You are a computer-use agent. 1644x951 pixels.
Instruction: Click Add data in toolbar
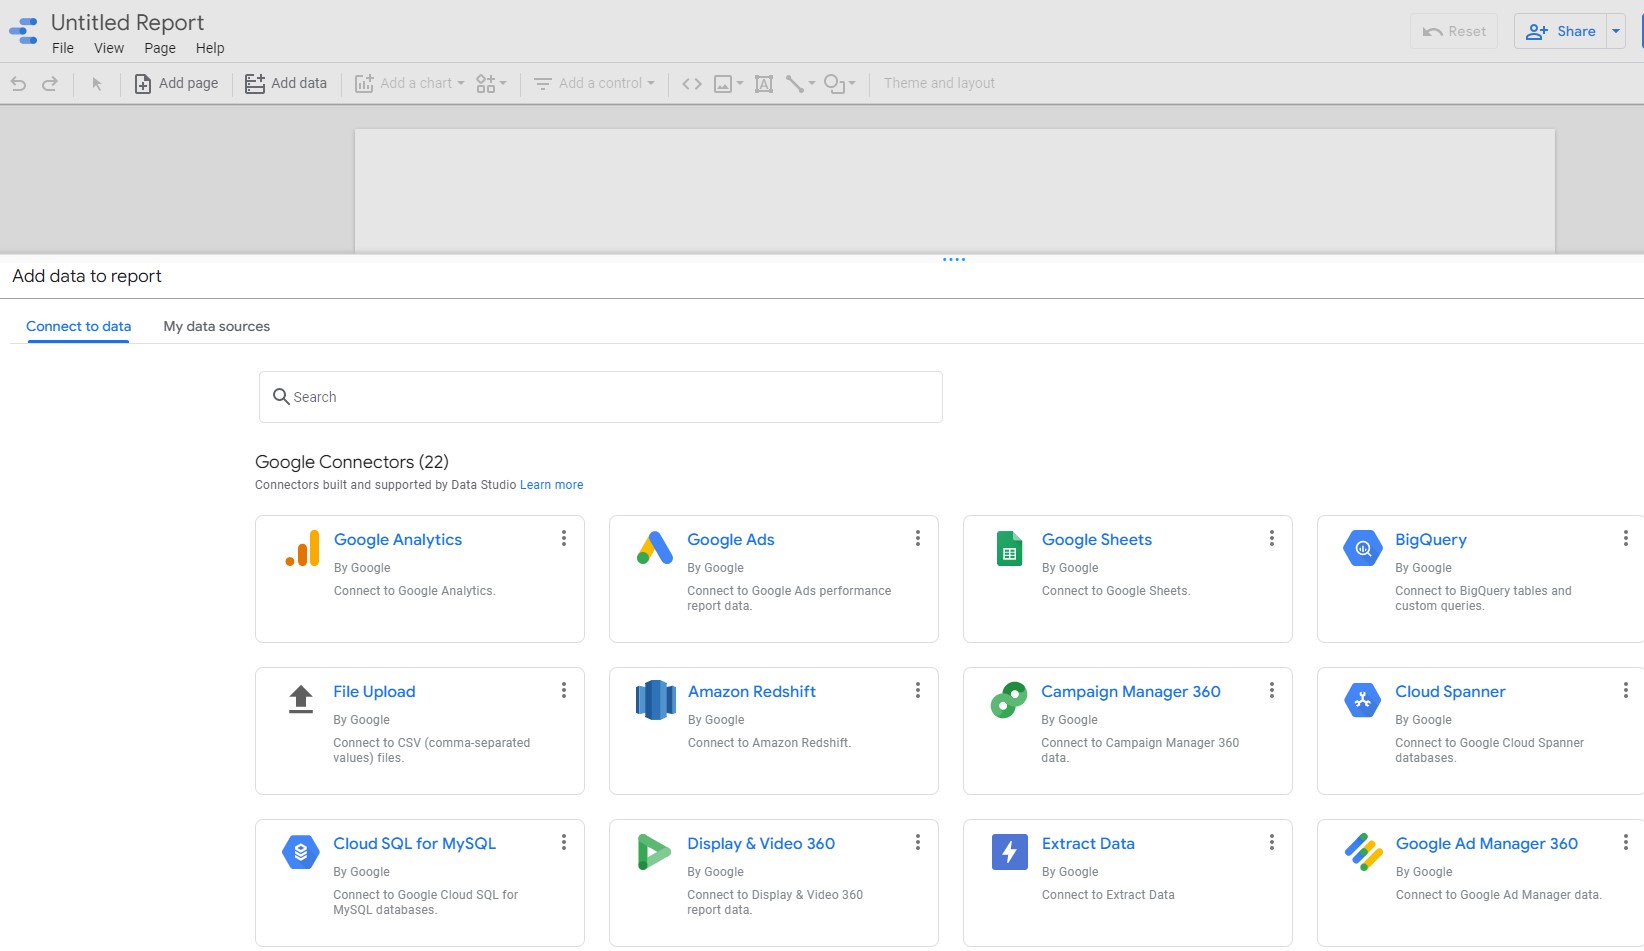coord(286,84)
